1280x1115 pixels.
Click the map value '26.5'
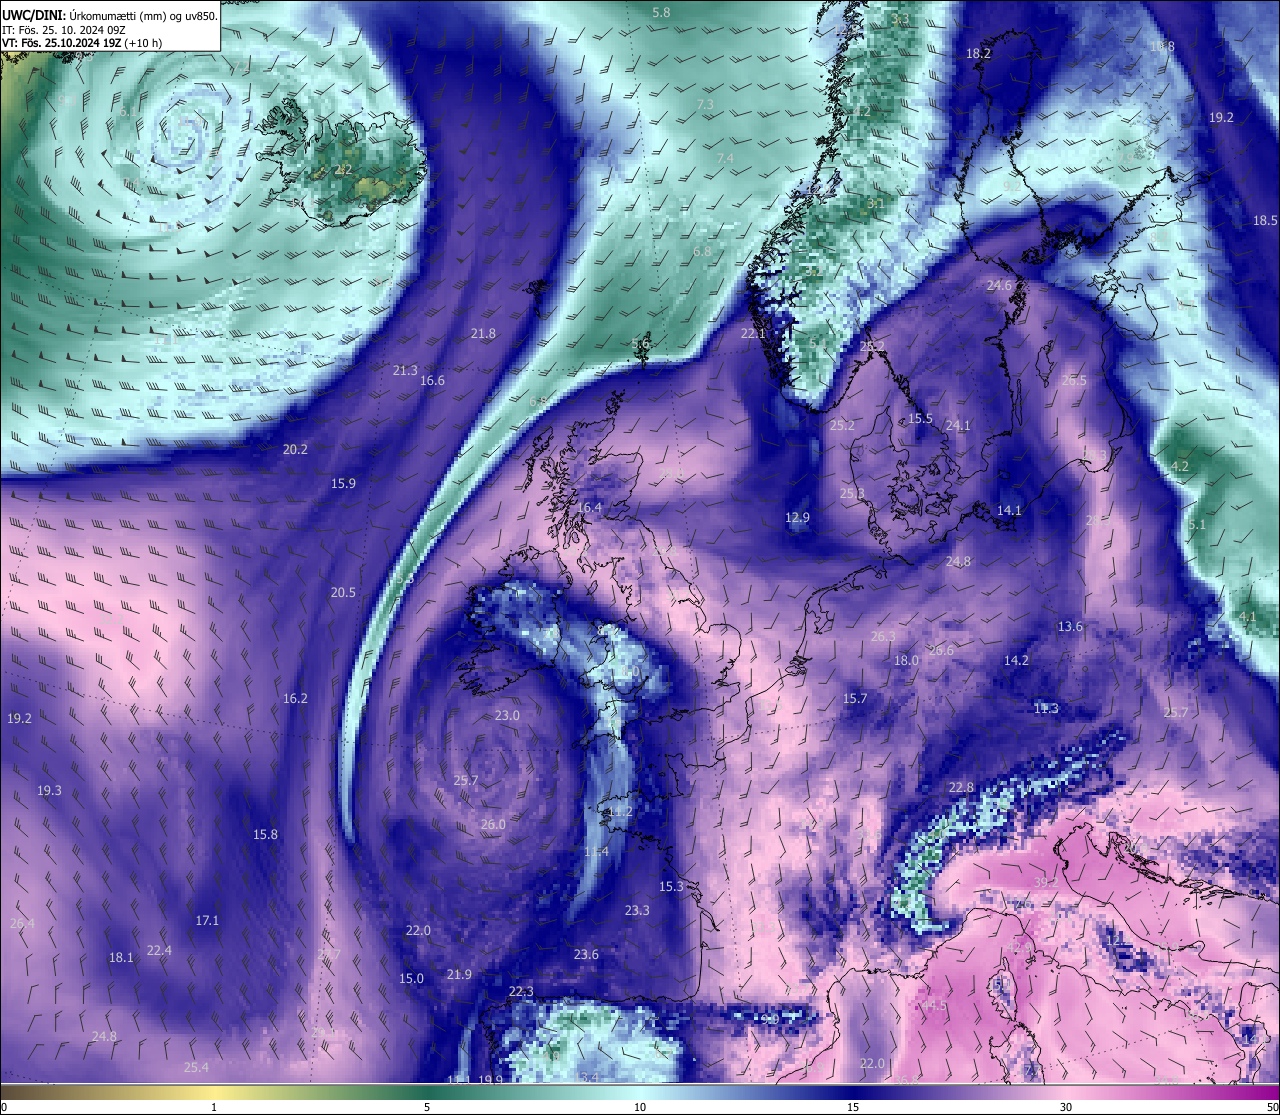(x=1074, y=380)
